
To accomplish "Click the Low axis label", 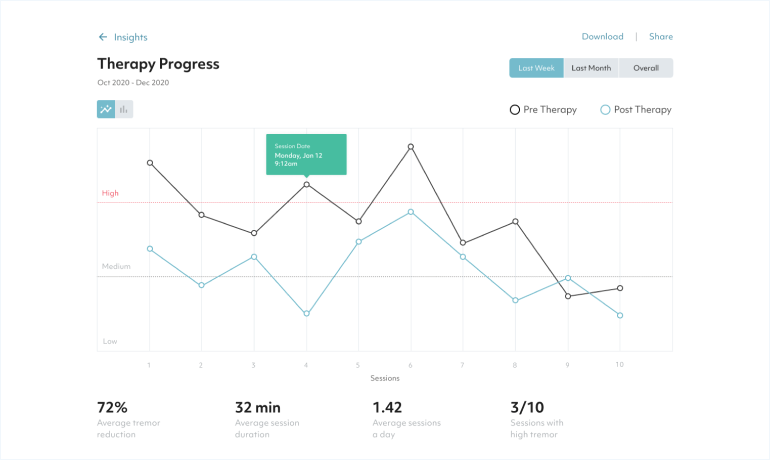I will pyautogui.click(x=110, y=341).
